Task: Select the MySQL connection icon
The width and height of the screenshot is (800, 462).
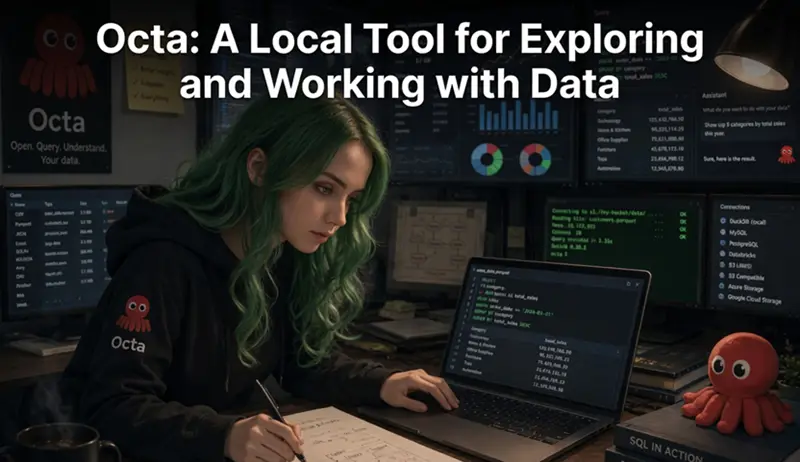Action: coord(723,232)
